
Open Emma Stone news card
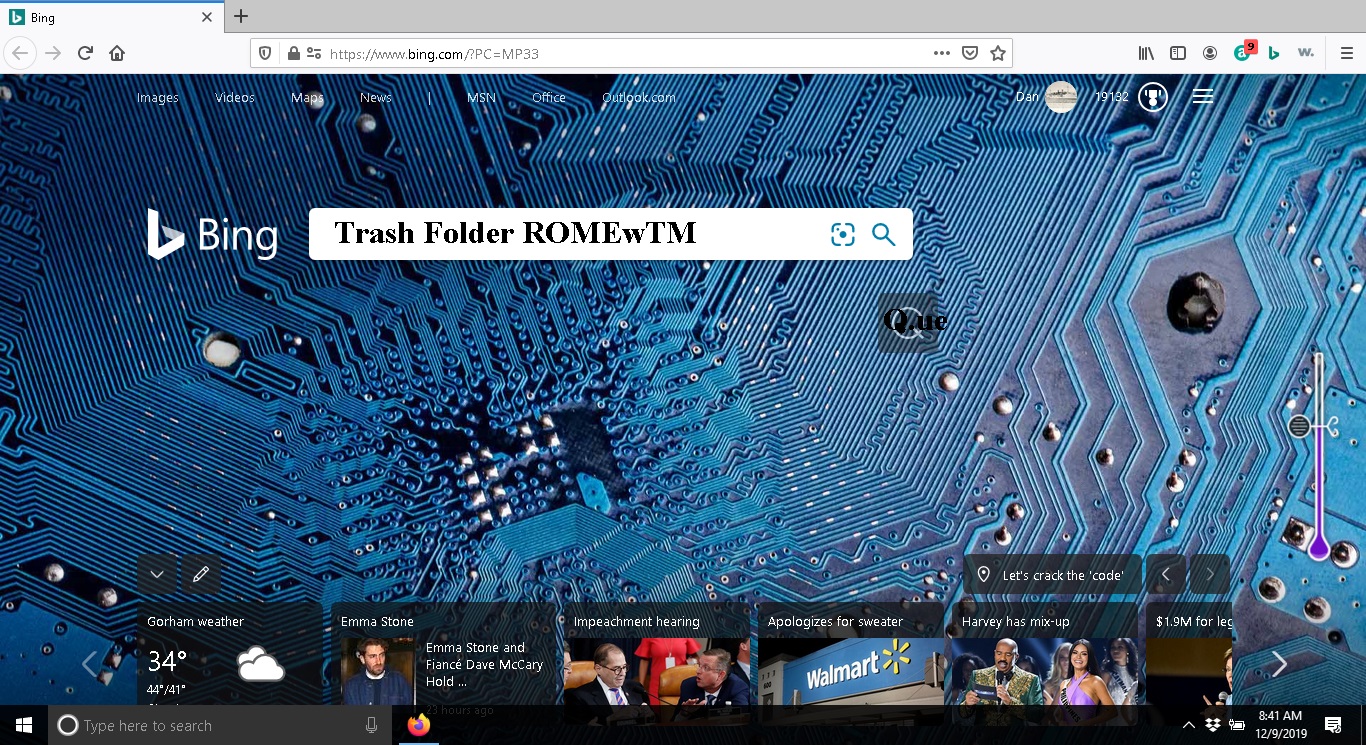444,654
